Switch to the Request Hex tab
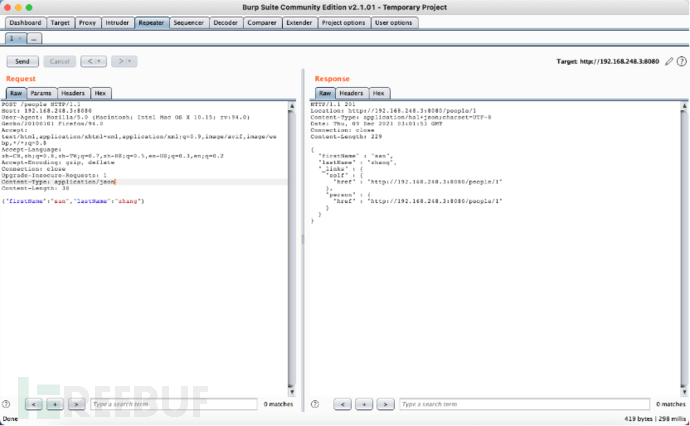Image resolution: width=690 pixels, height=426 pixels. (x=100, y=93)
